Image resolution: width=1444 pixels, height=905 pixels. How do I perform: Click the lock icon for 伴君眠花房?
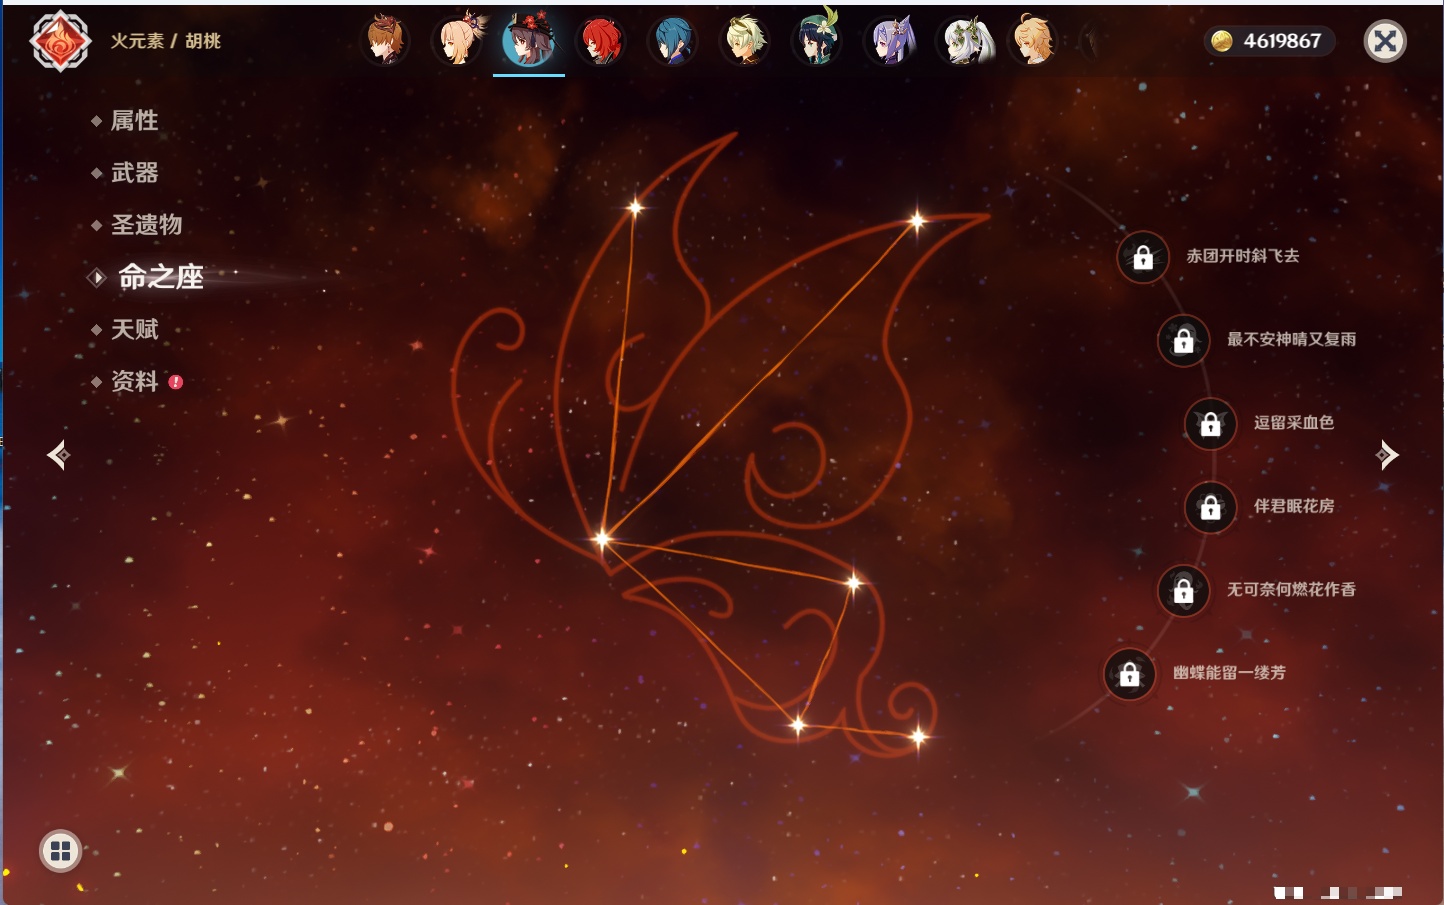pos(1210,507)
